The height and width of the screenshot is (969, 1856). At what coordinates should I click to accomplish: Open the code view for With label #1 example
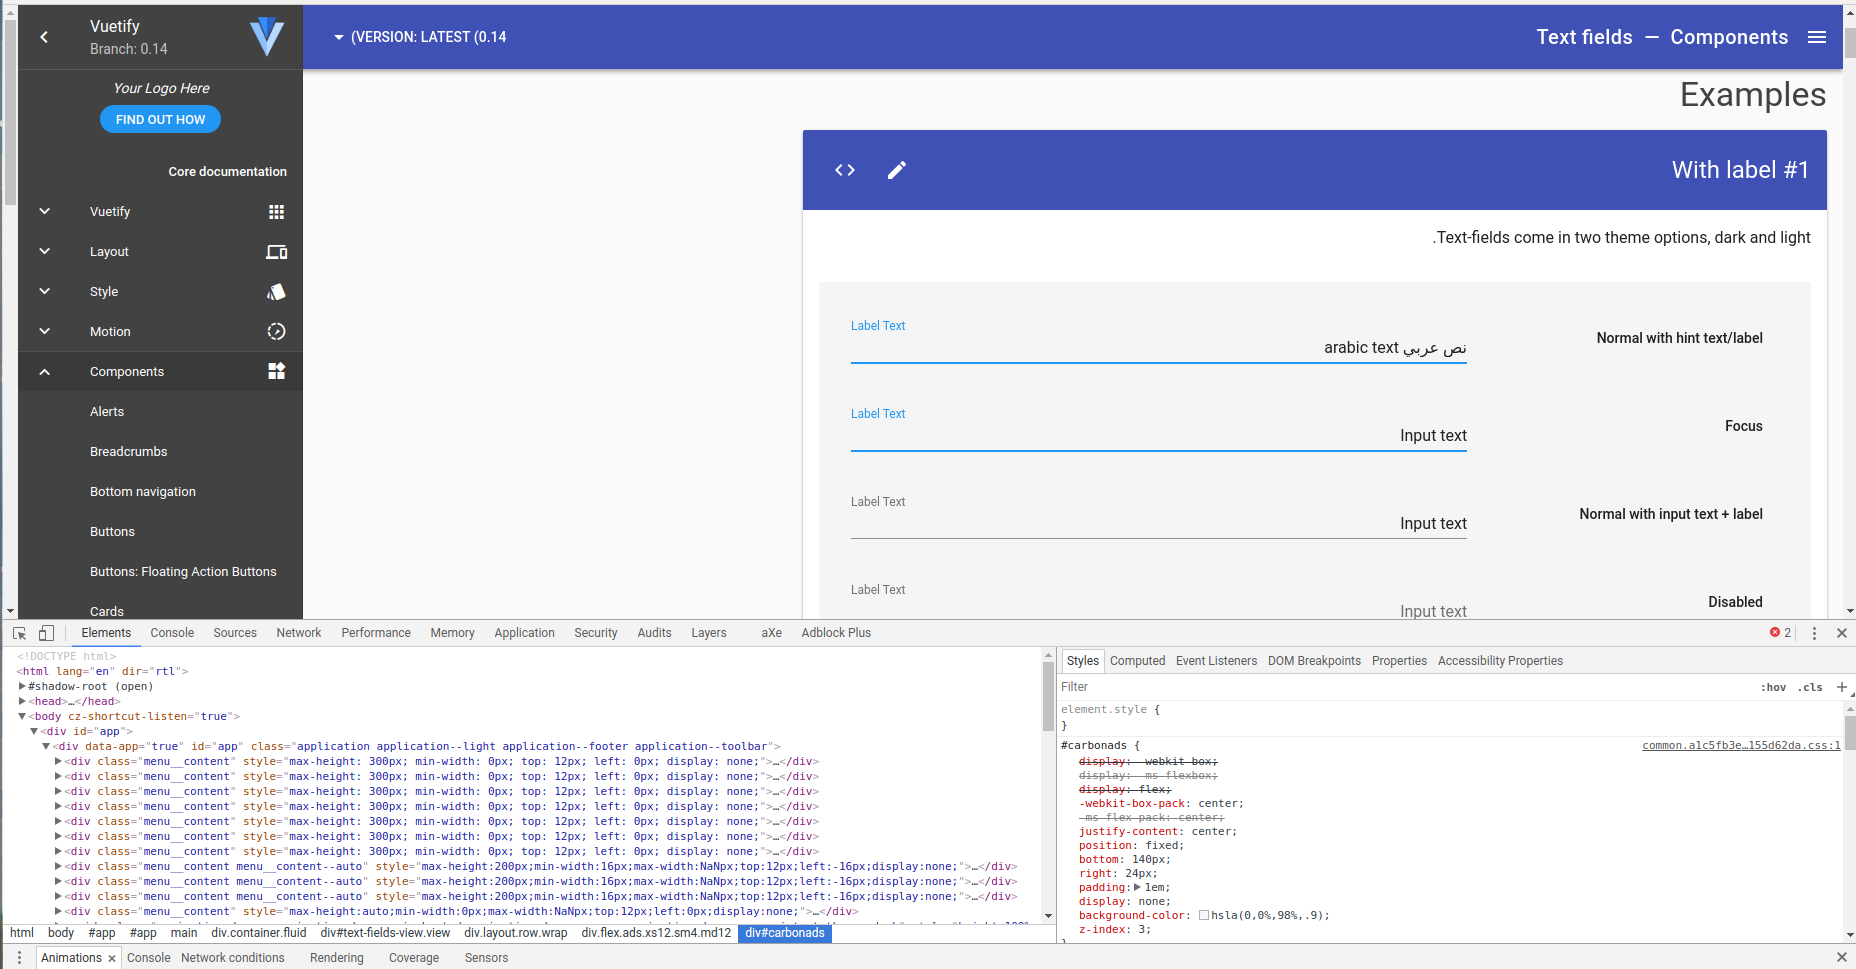click(x=844, y=170)
